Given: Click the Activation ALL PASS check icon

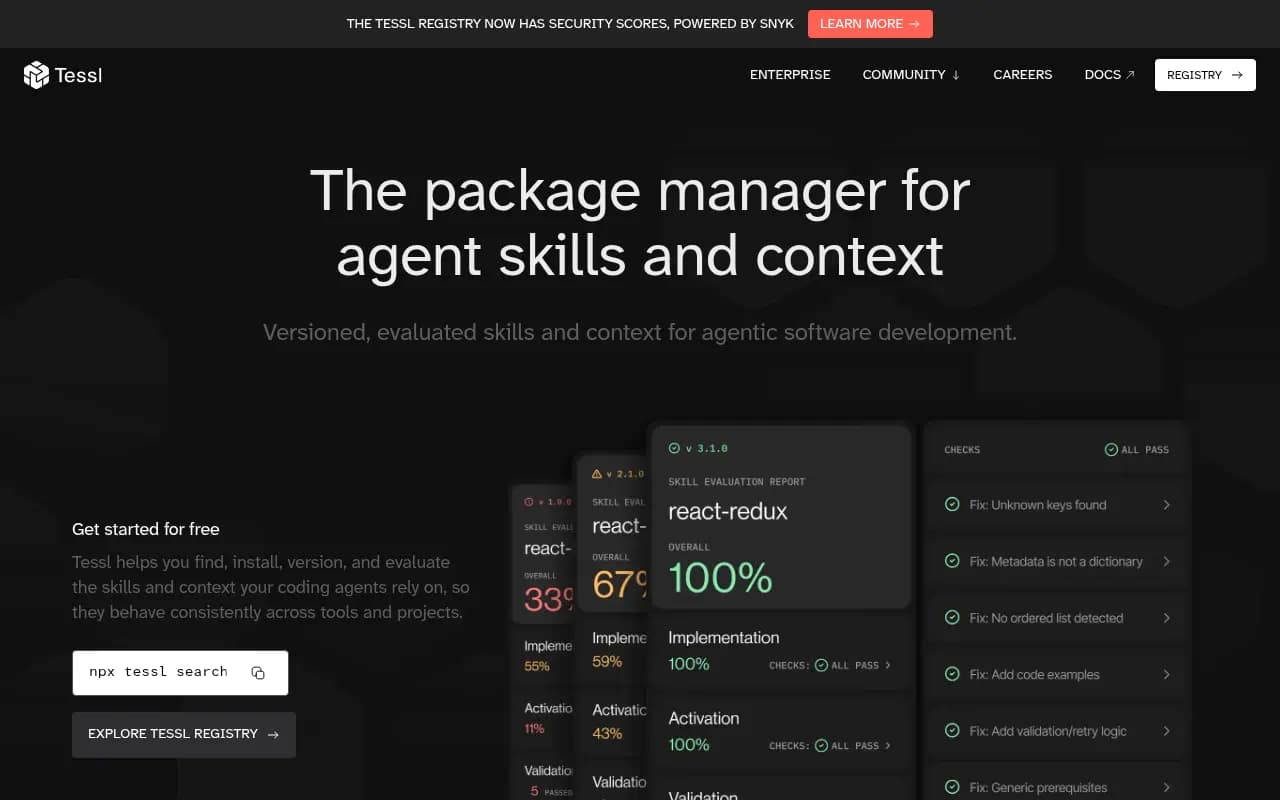Looking at the screenshot, I should [x=821, y=745].
